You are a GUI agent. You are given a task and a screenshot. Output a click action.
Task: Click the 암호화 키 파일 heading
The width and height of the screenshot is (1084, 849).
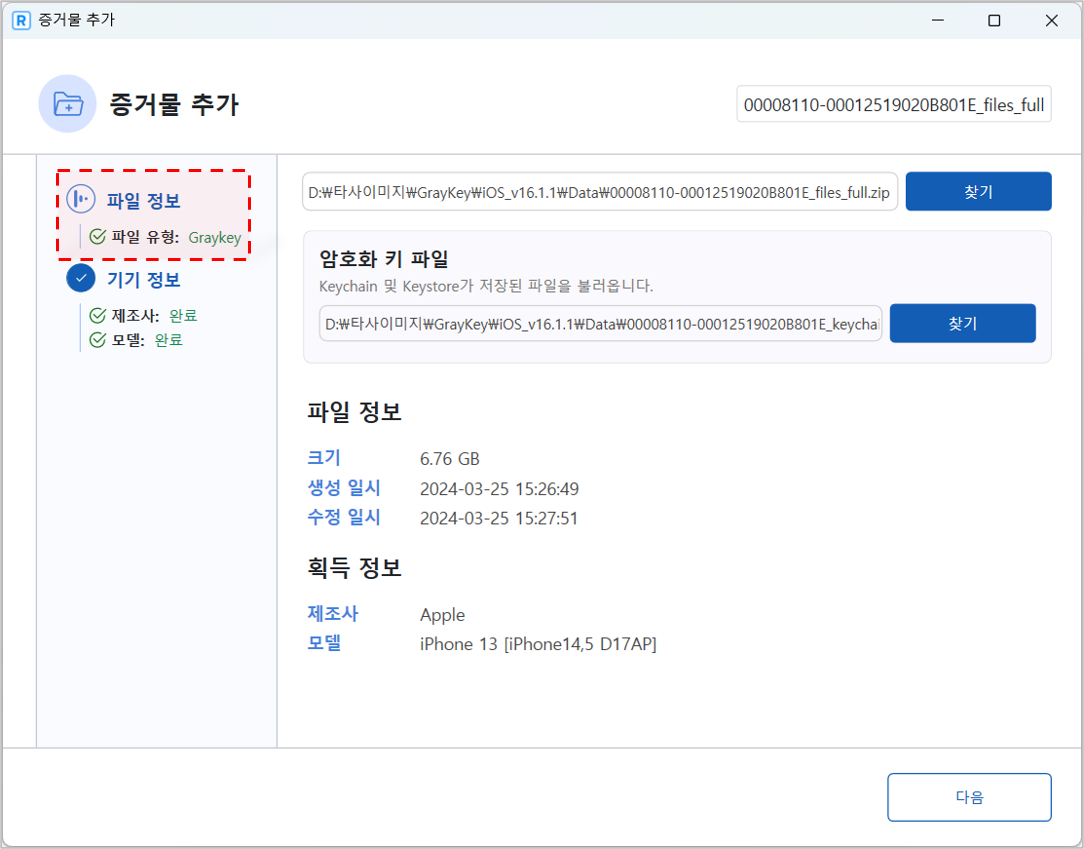click(384, 259)
